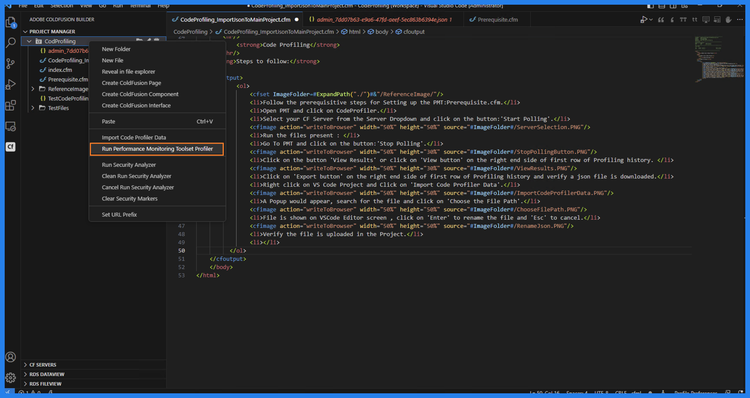This screenshot has width=750, height=398.
Task: Toggle primary side bar layout icon in title bar
Action: (651, 6)
